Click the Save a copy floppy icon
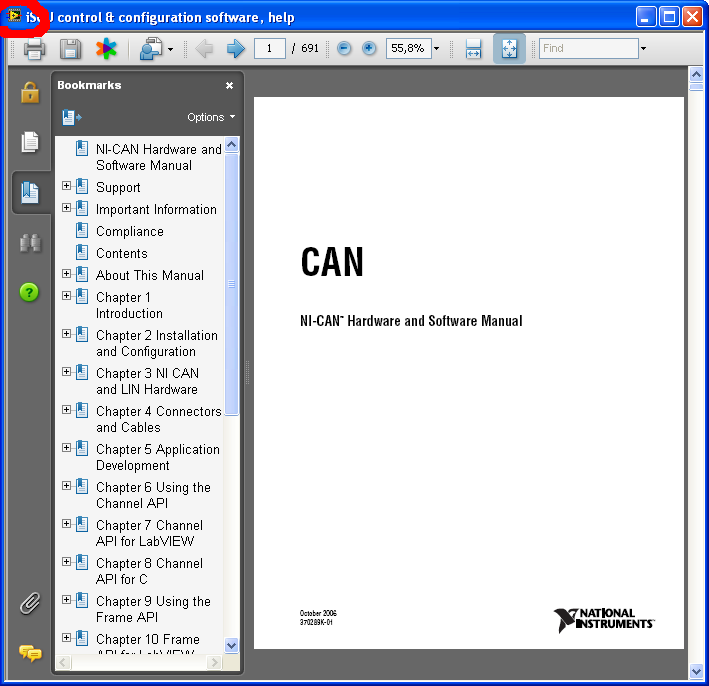This screenshot has width=709, height=686. pos(71,48)
